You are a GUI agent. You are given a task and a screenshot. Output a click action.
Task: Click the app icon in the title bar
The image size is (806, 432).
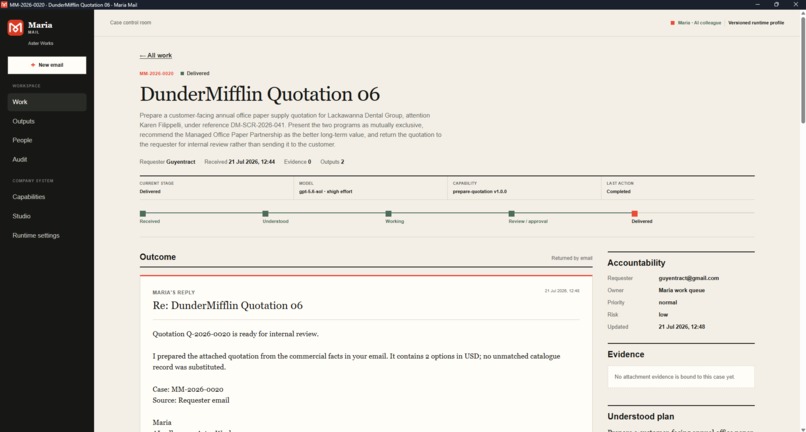coord(4,5)
